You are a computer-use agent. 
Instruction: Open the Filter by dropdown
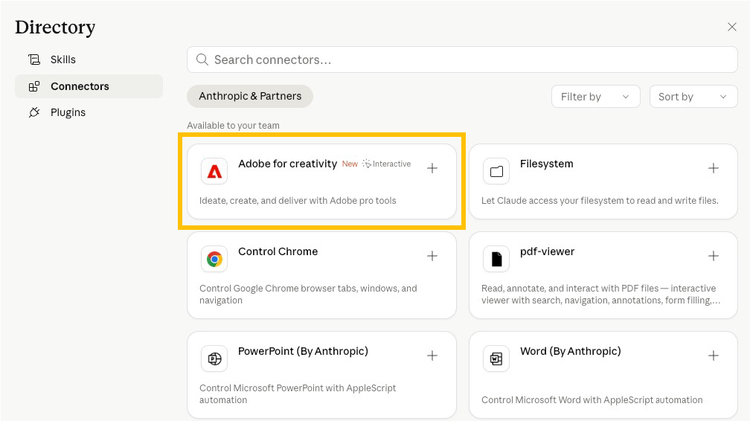click(x=595, y=97)
